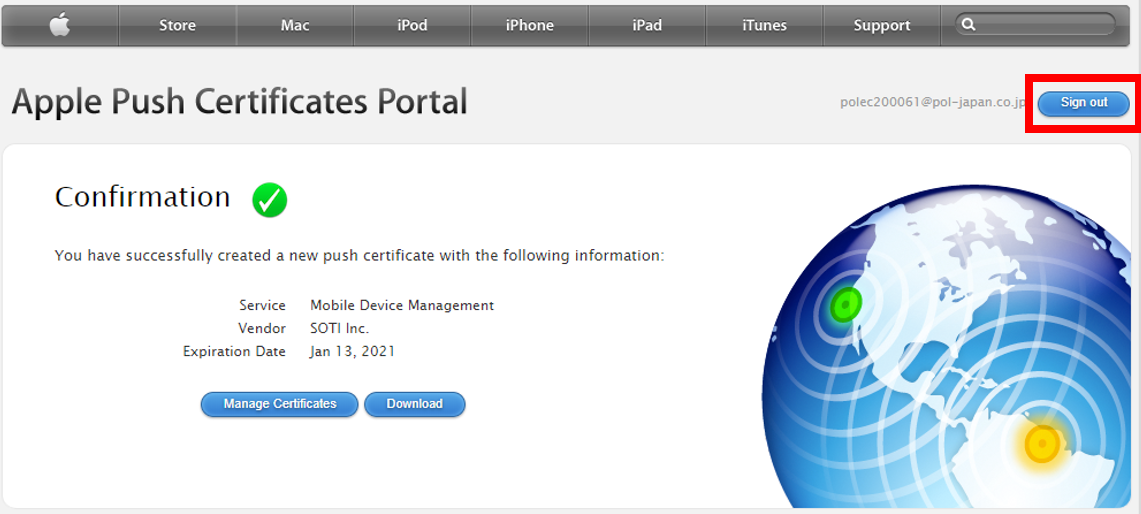
Task: Click the Confirmation heading text
Action: (x=142, y=197)
